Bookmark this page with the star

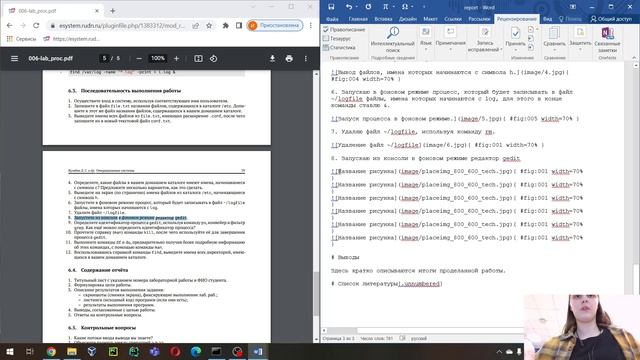click(209, 25)
